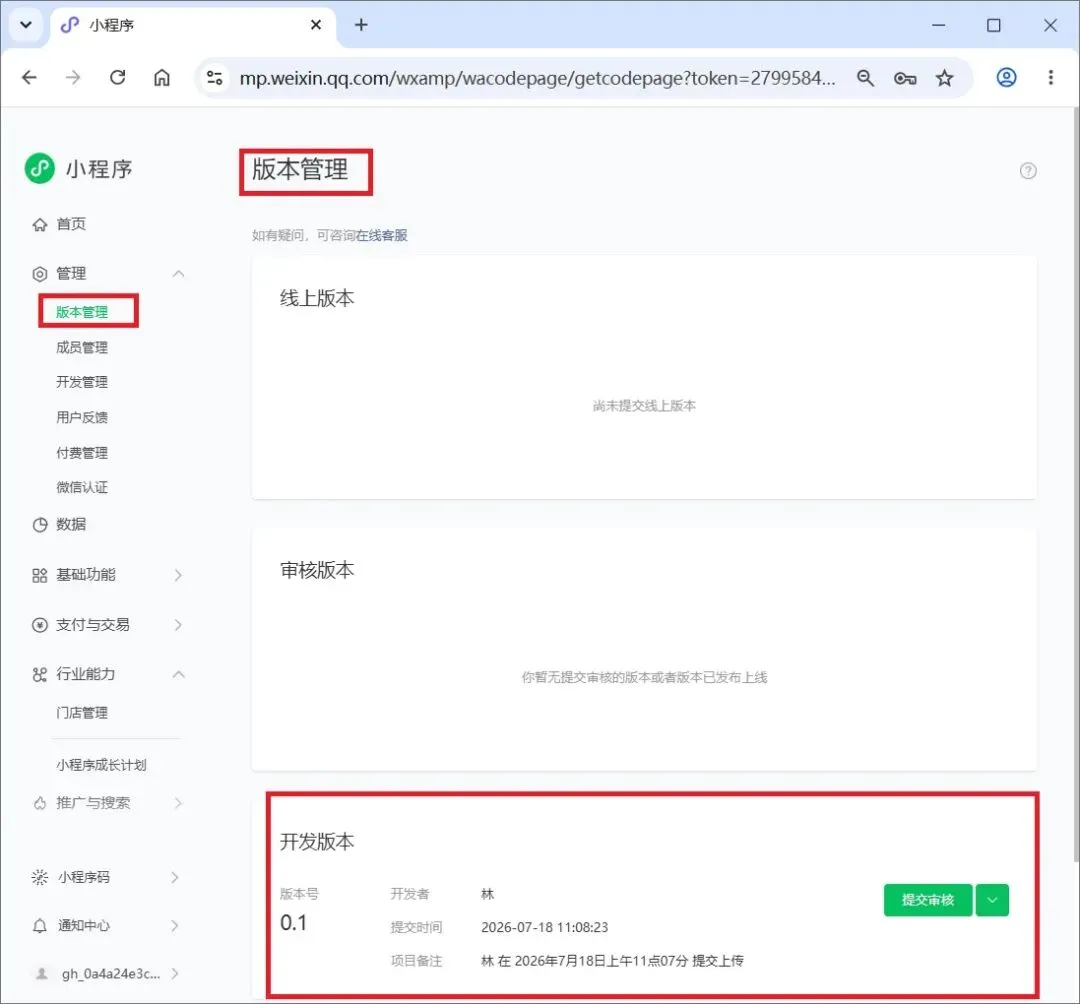Click the 通知中心 bell icon
The width and height of the screenshot is (1080, 1004).
[x=39, y=925]
